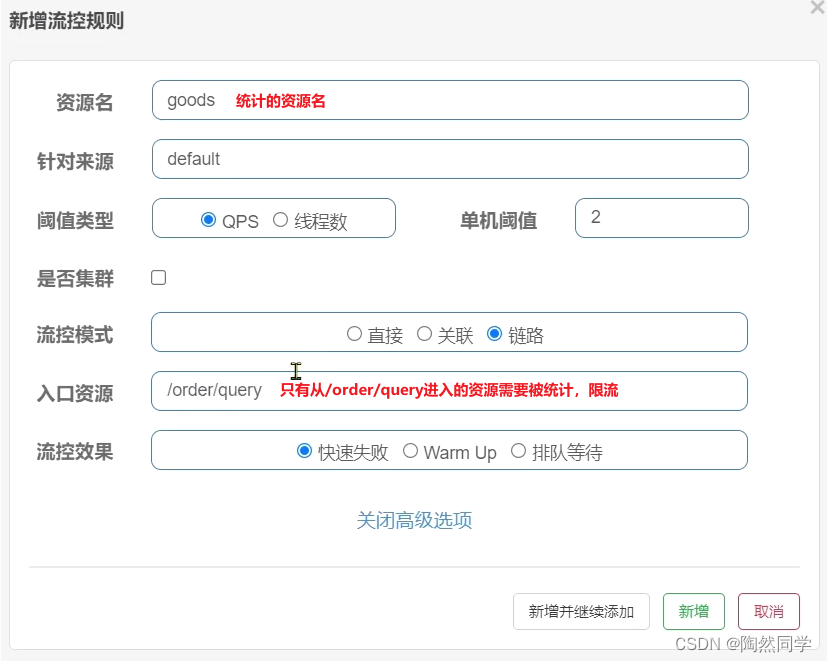This screenshot has height=662, width=827.
Task: Choose 关联 flow control mode
Action: tap(424, 334)
